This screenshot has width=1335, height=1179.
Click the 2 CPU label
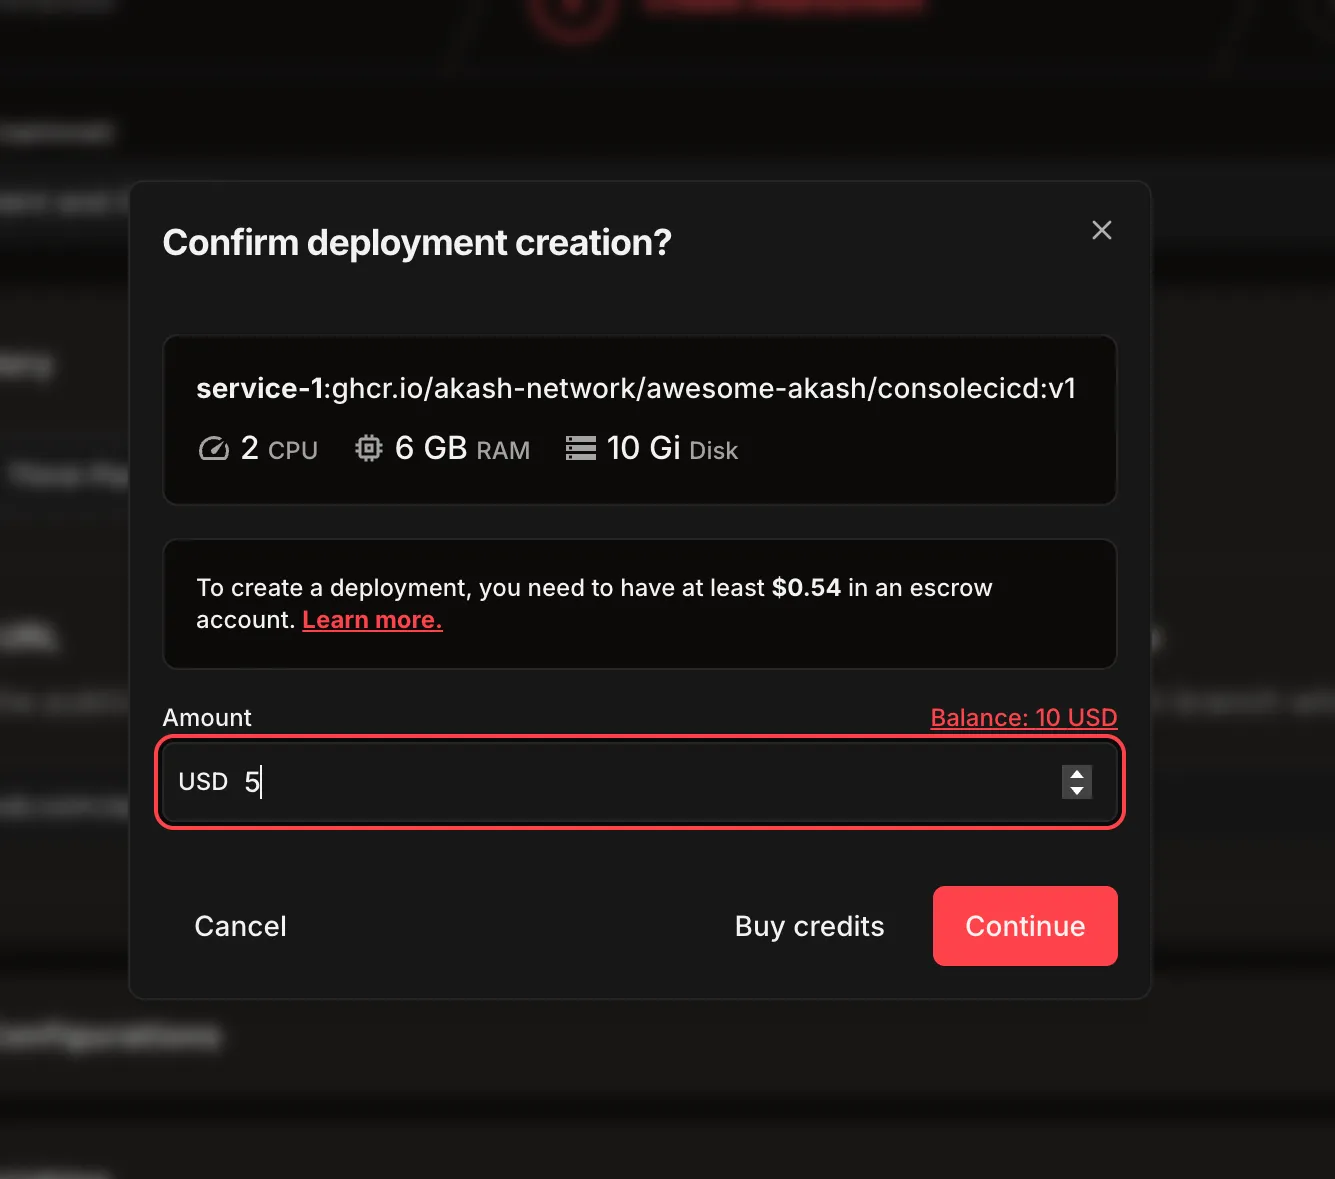pos(280,449)
